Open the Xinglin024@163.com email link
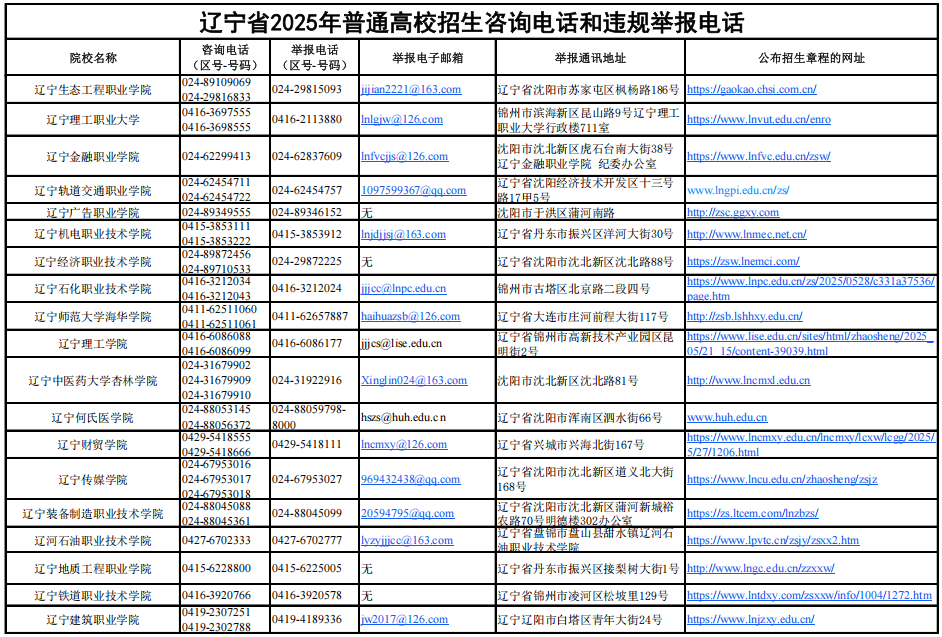The height and width of the screenshot is (637, 942). [414, 380]
